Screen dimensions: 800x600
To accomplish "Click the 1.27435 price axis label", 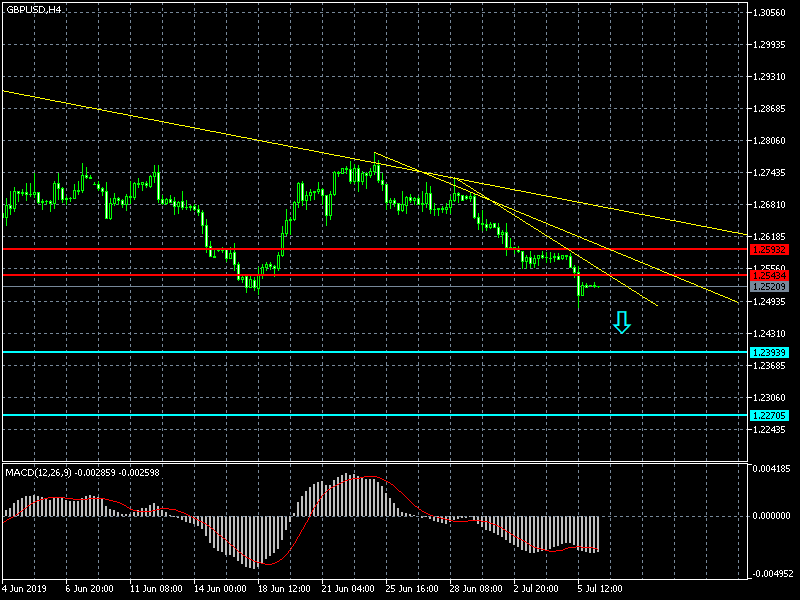I will click(x=769, y=173).
